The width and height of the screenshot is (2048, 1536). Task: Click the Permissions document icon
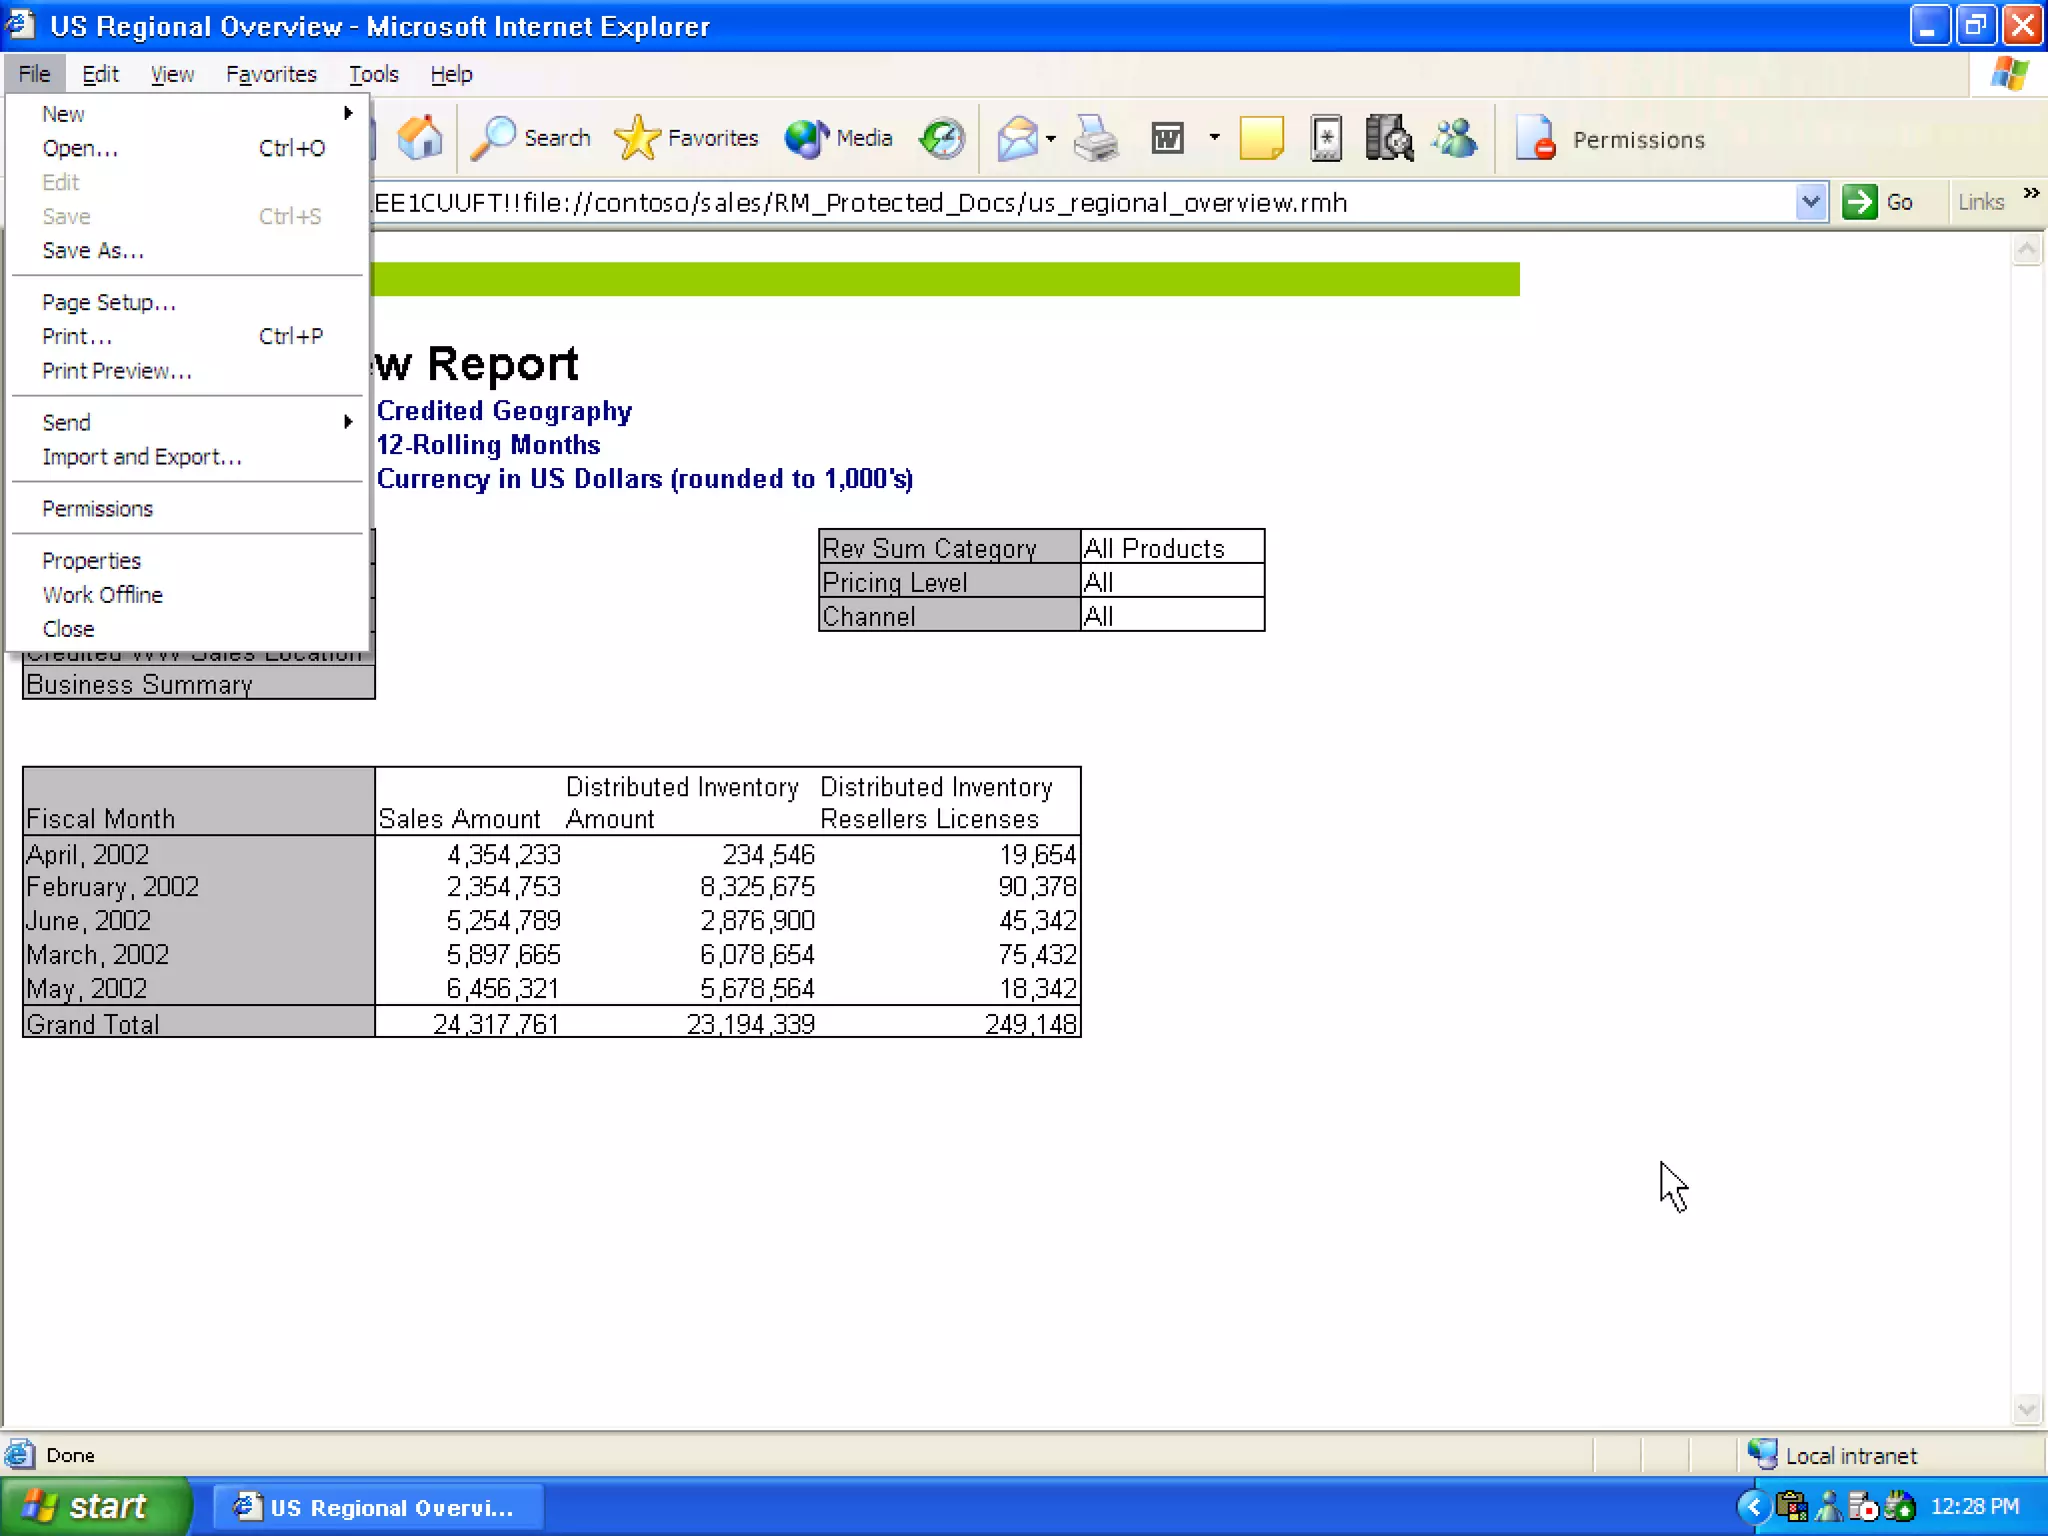(x=1536, y=138)
